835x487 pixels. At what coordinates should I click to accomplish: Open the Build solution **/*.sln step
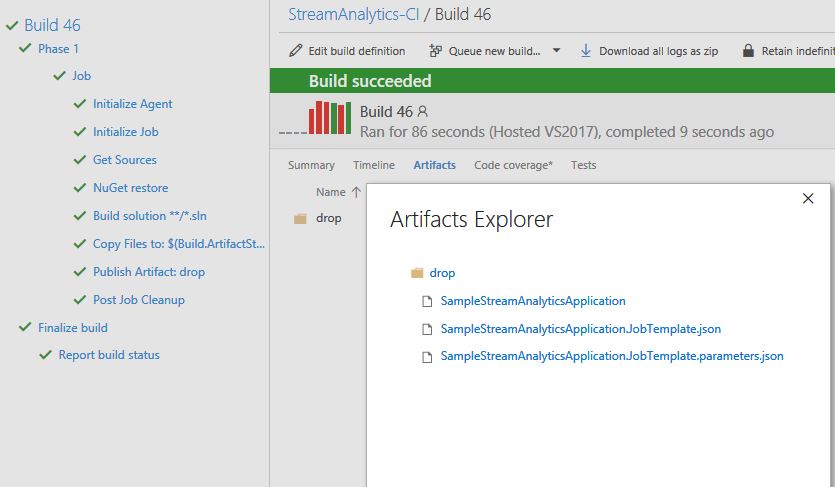(150, 216)
